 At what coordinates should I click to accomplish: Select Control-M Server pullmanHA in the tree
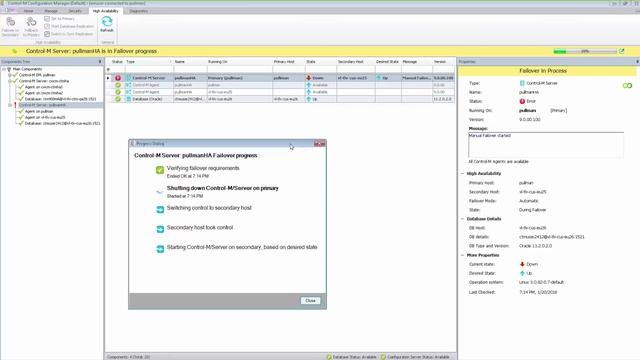(42, 105)
